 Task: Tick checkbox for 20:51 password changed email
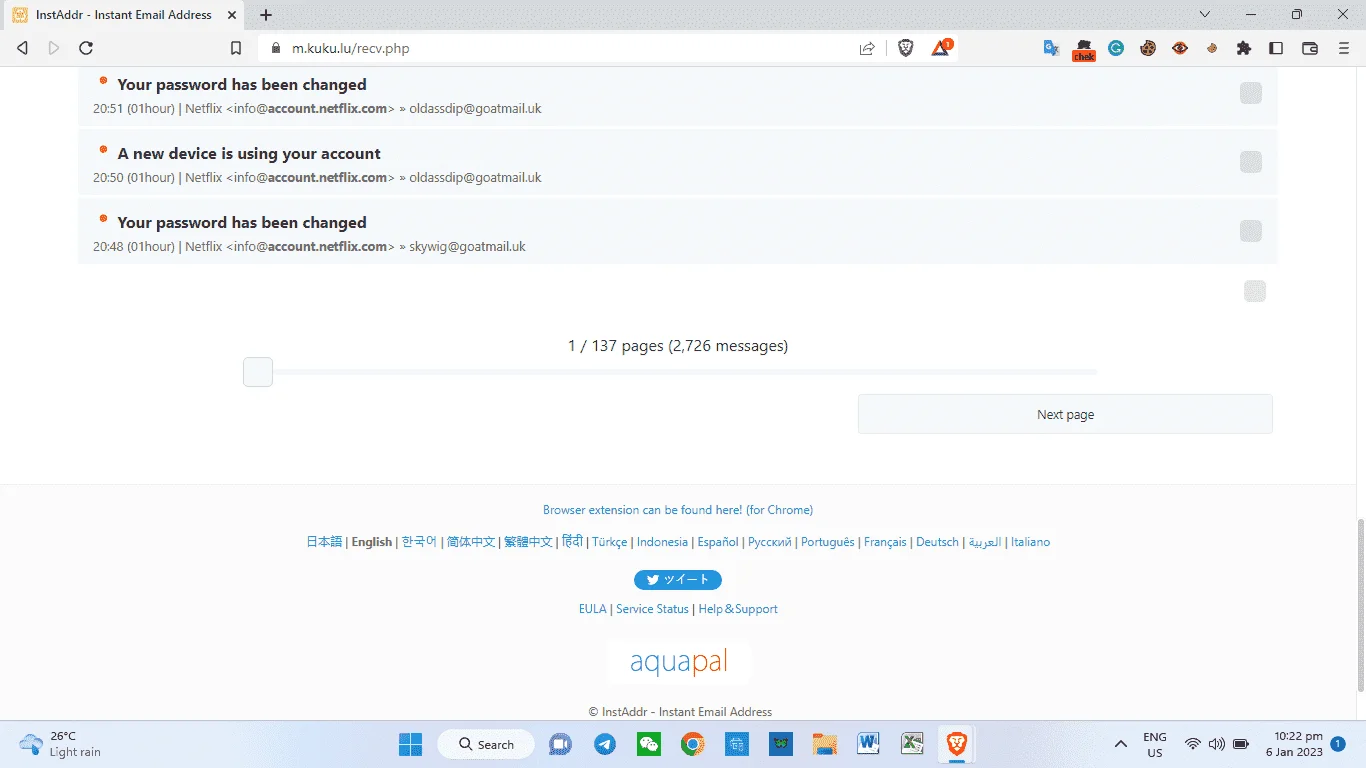coord(1251,93)
